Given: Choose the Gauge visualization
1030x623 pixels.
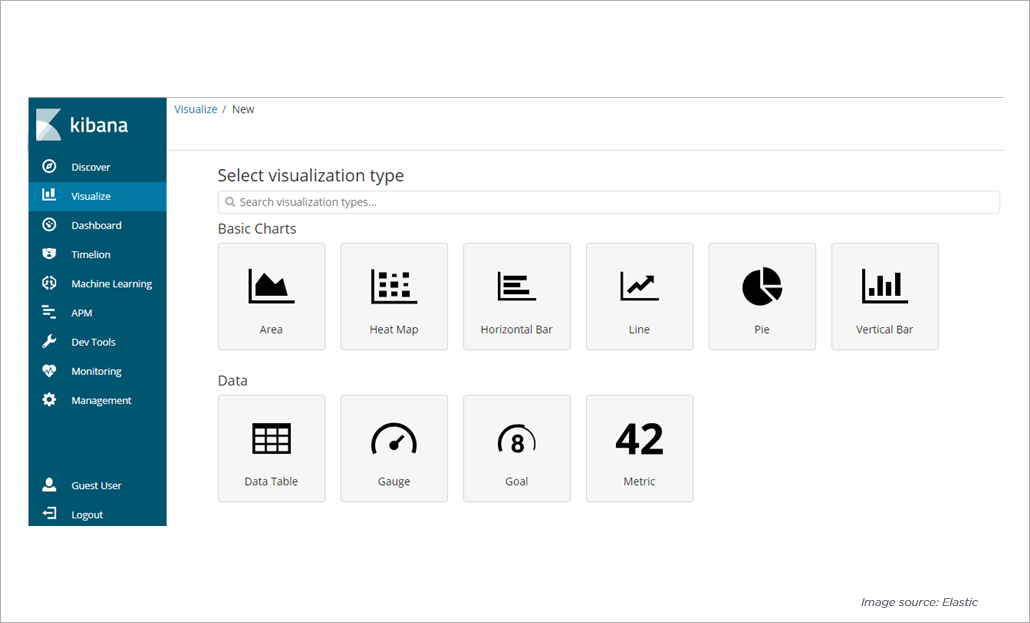Looking at the screenshot, I should pyautogui.click(x=394, y=448).
